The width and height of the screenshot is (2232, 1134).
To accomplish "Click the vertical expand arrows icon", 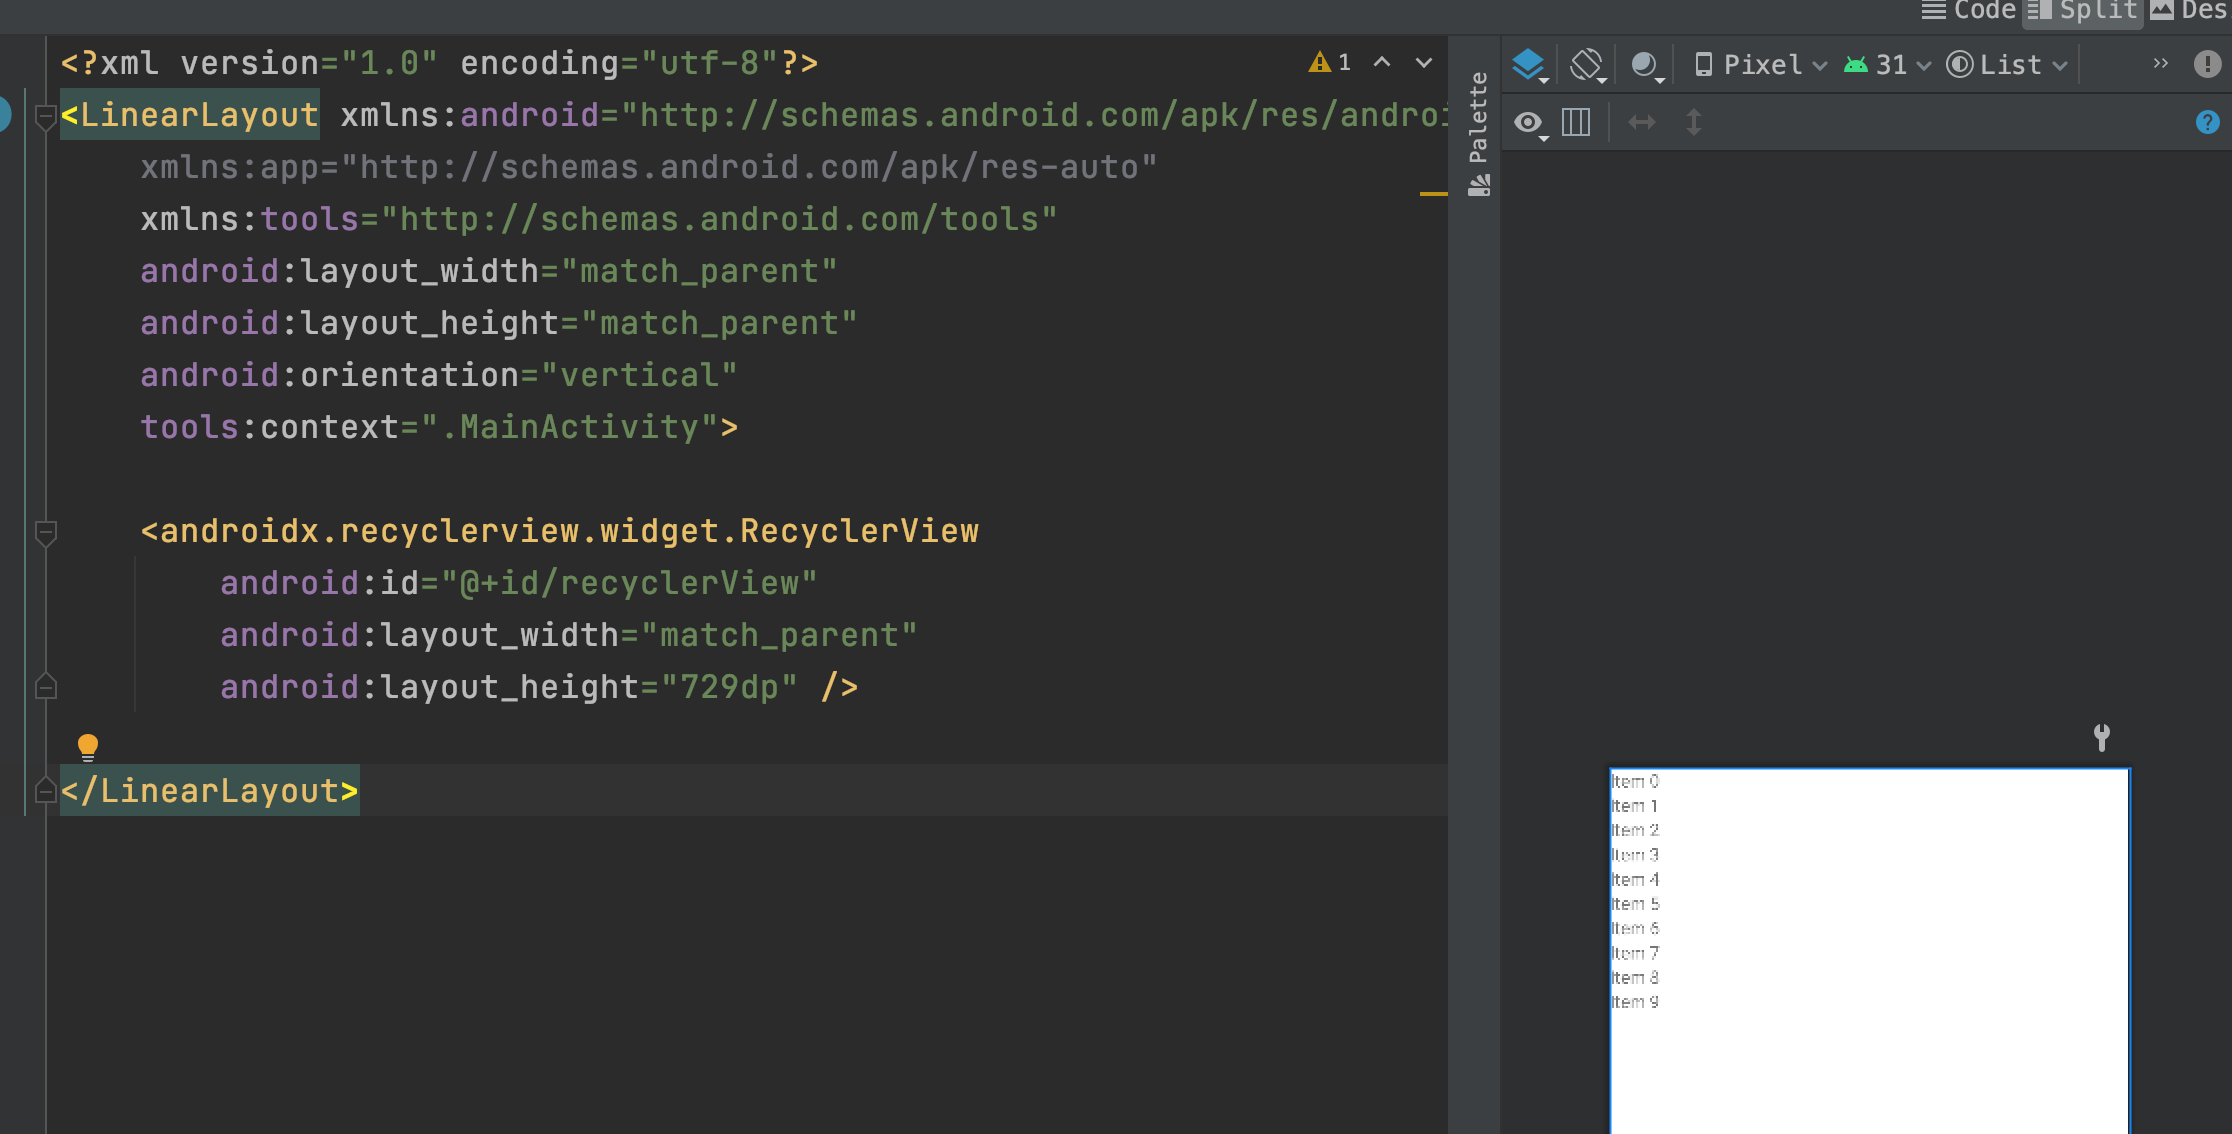I will 1694,123.
